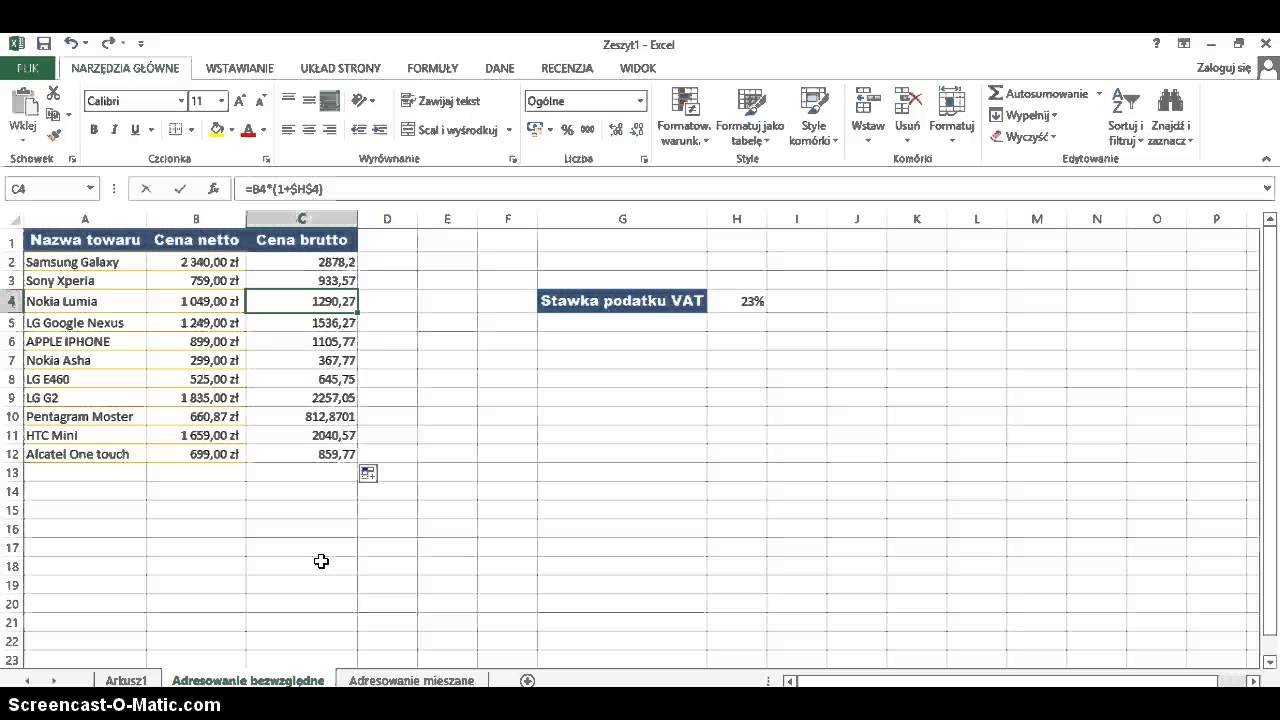Toggle align text left
1280x720 pixels.
pos(288,130)
